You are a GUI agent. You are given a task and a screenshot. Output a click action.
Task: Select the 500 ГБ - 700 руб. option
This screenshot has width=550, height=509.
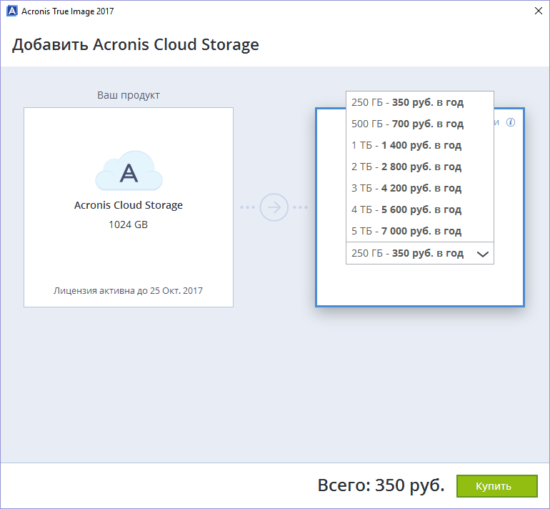pyautogui.click(x=420, y=124)
